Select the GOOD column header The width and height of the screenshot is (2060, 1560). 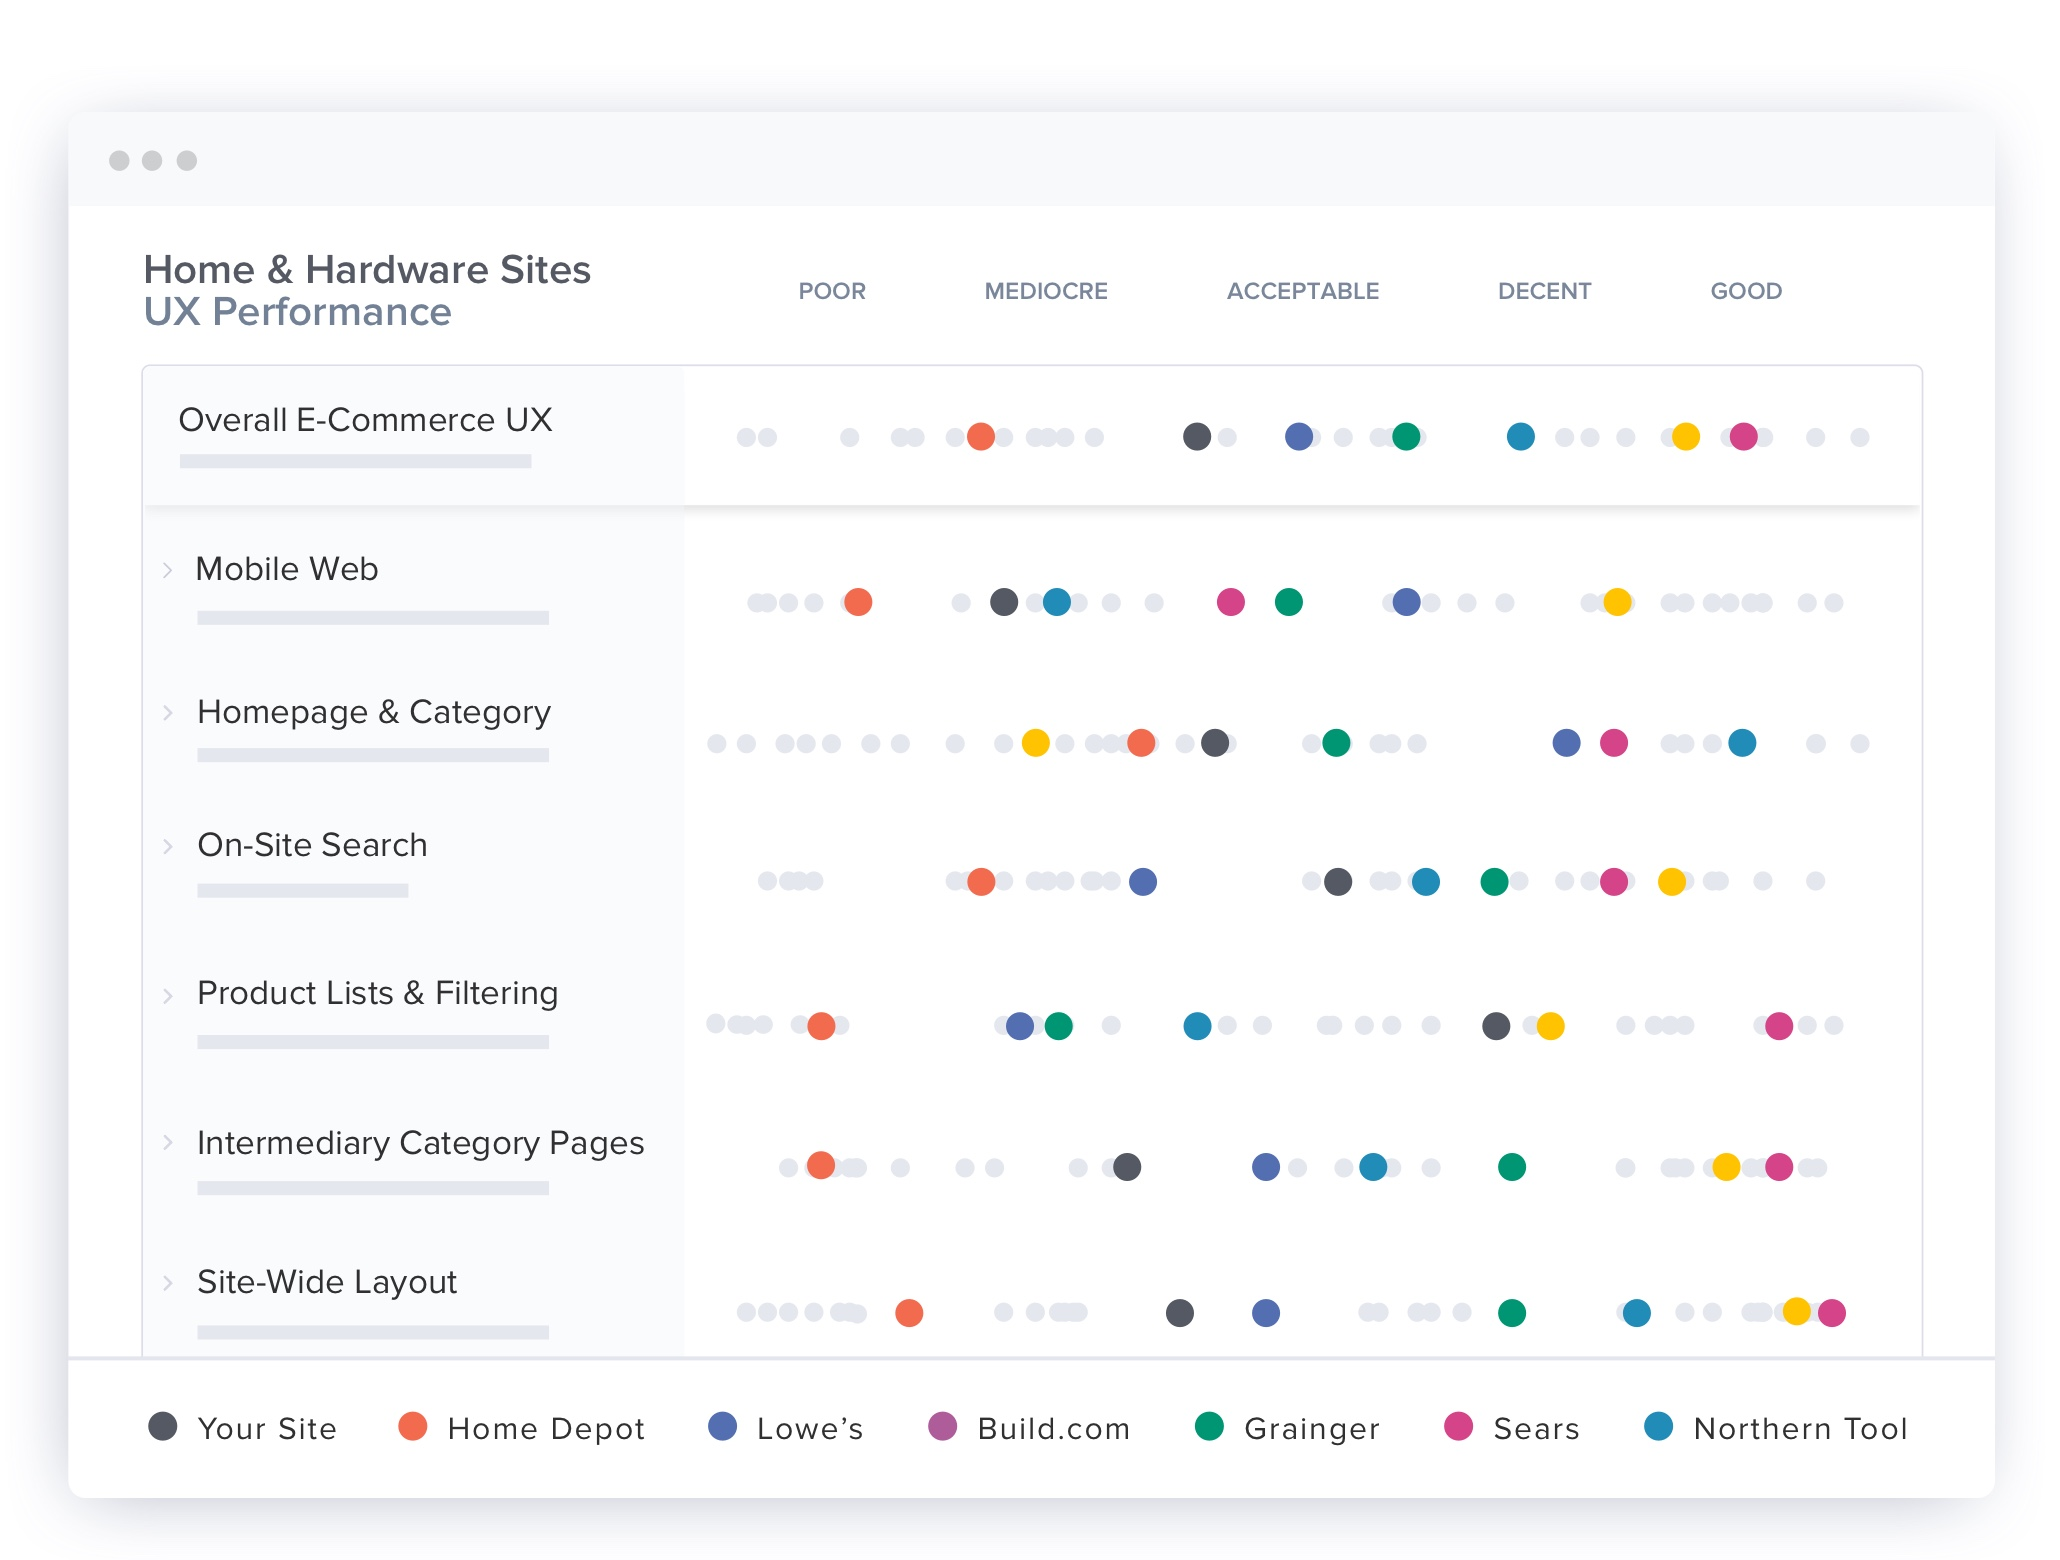pyautogui.click(x=1745, y=291)
